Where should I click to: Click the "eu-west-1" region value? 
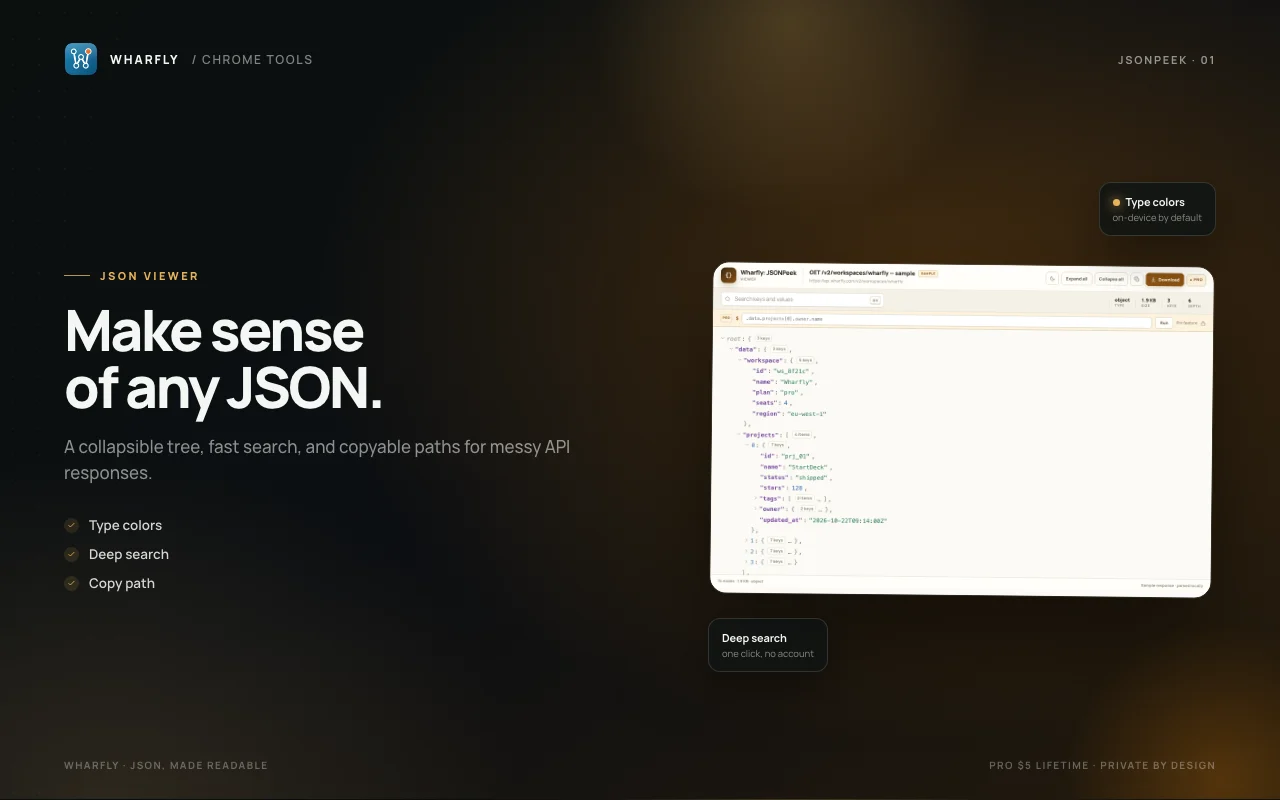[807, 414]
